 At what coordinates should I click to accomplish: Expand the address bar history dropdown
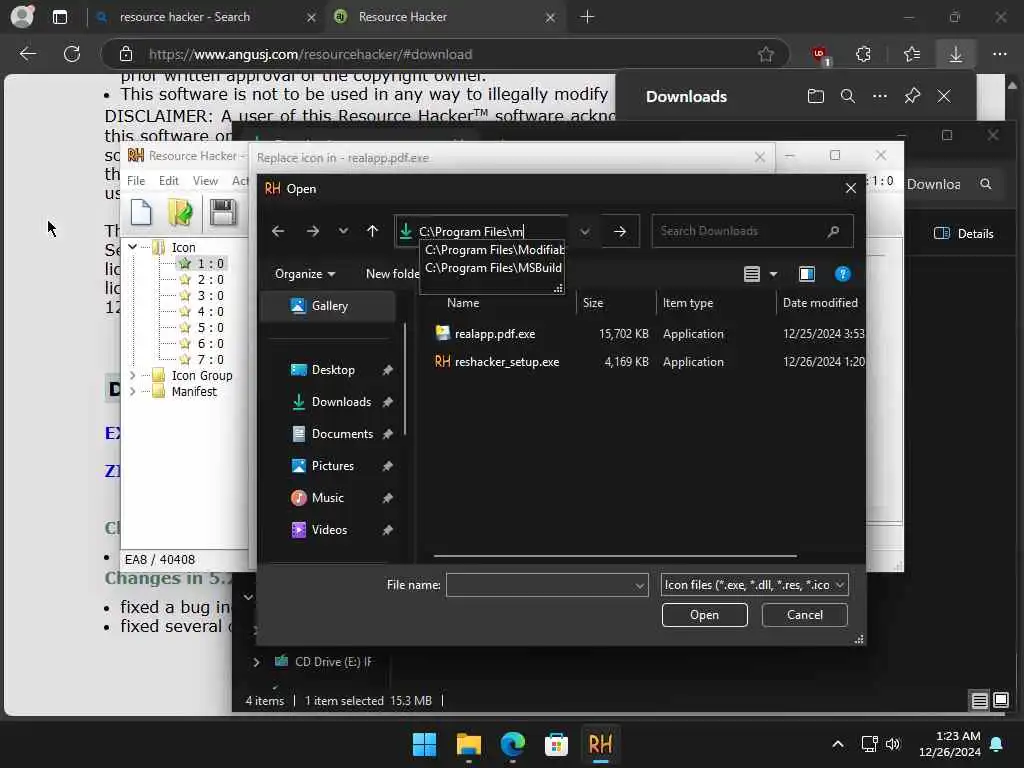[584, 231]
